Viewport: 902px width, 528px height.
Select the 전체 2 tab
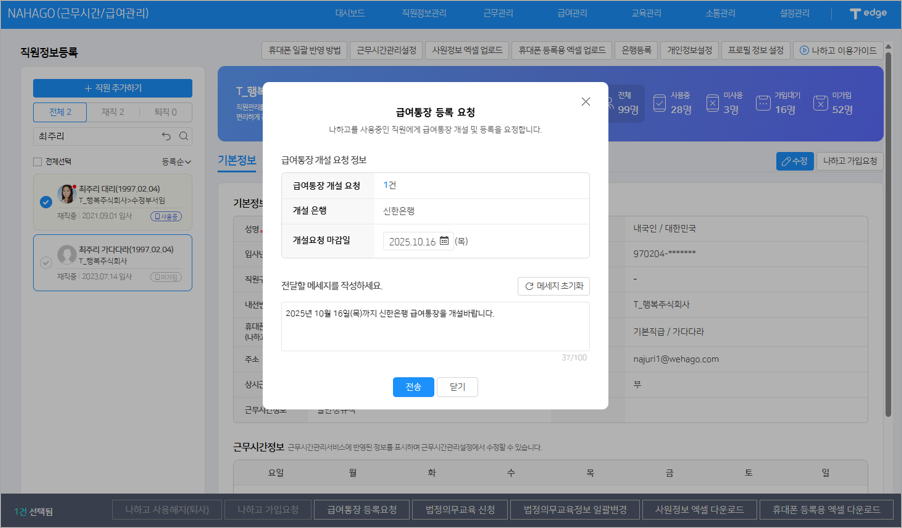pyautogui.click(x=60, y=112)
